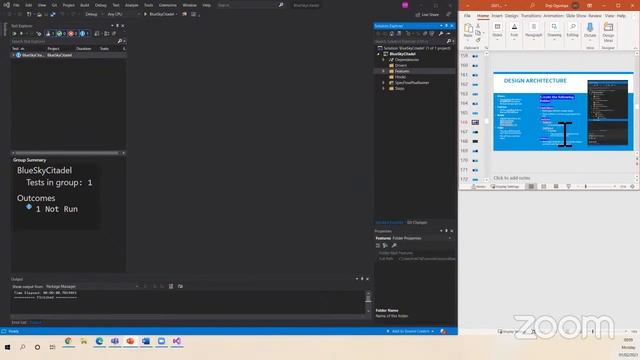The height and width of the screenshot is (360, 640).
Task: Click the Search Test Explorer input field
Action: click(64, 41)
